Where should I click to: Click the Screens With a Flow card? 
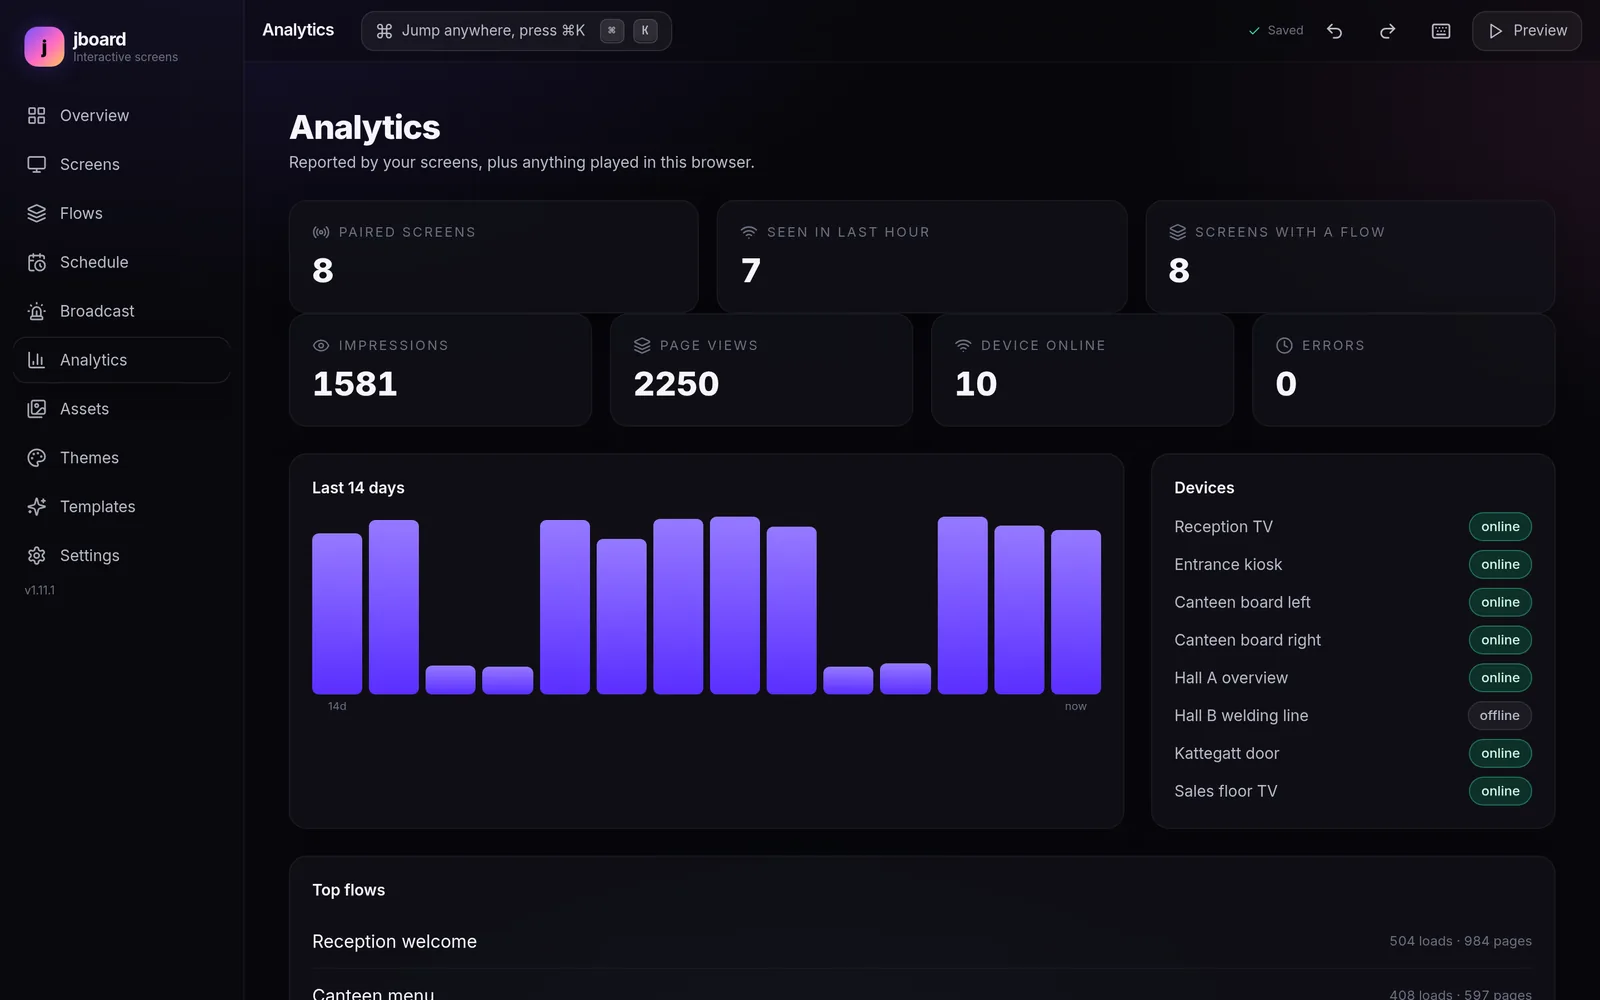click(1350, 257)
